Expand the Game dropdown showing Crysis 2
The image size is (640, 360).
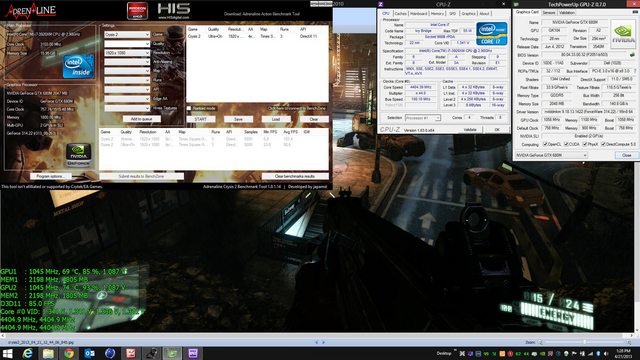(x=127, y=35)
